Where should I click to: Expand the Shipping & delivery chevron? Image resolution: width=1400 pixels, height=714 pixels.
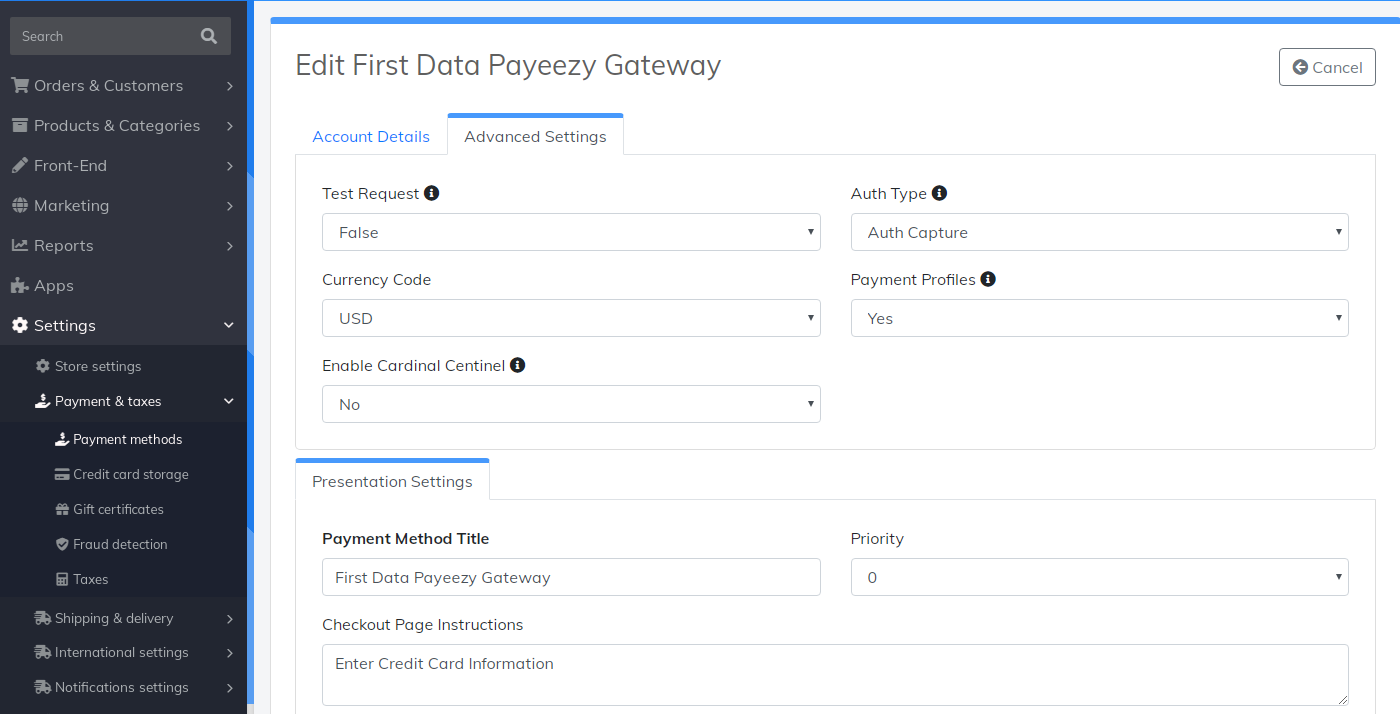(230, 619)
